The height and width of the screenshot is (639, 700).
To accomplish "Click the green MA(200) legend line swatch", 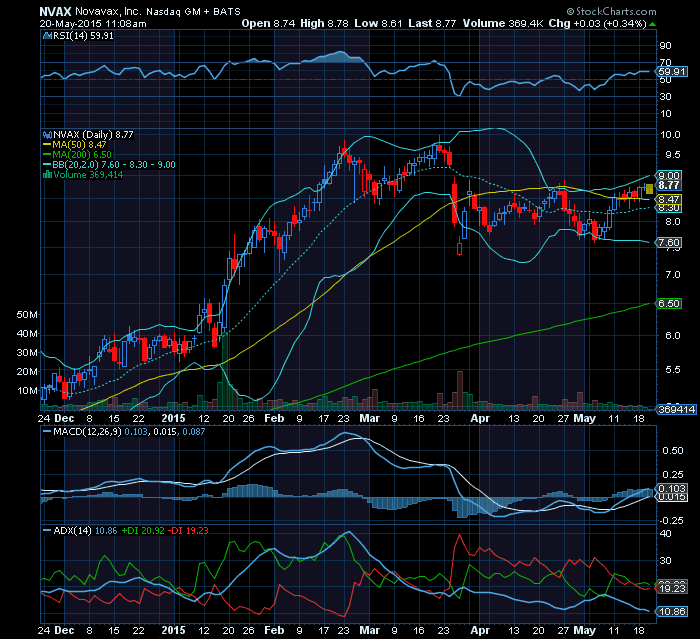I will 47,155.
